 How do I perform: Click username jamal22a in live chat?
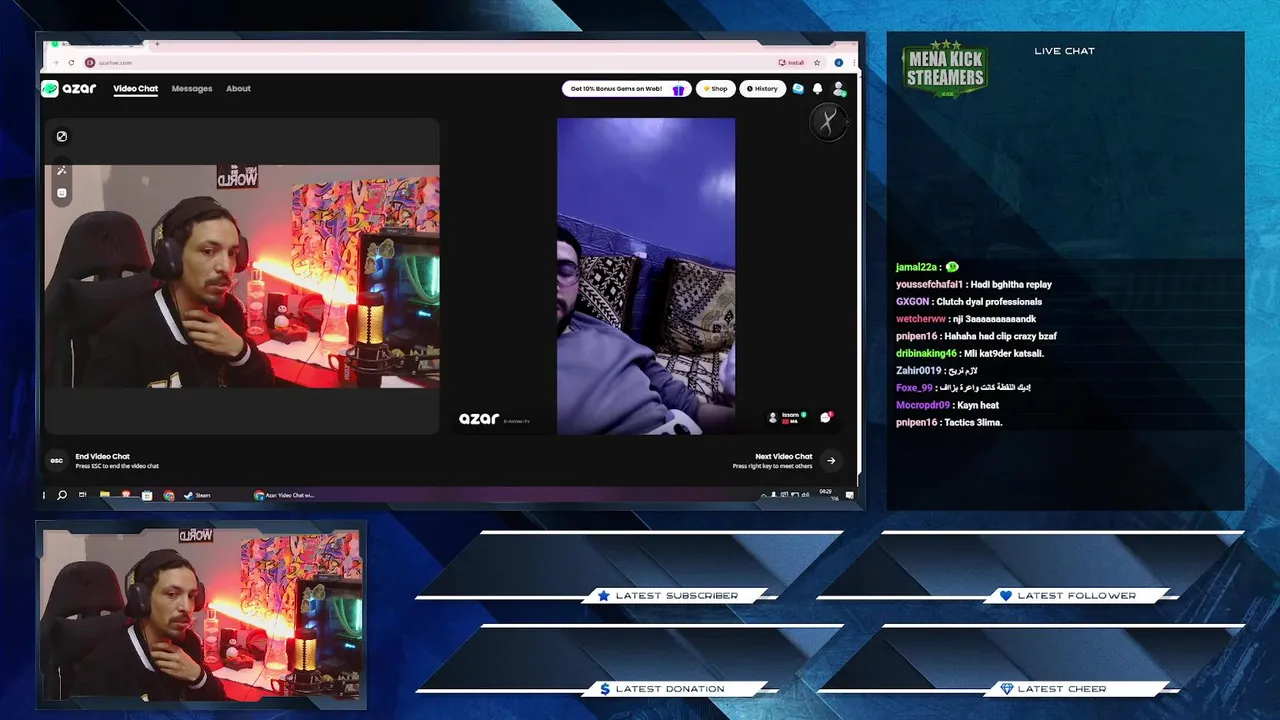pos(916,267)
